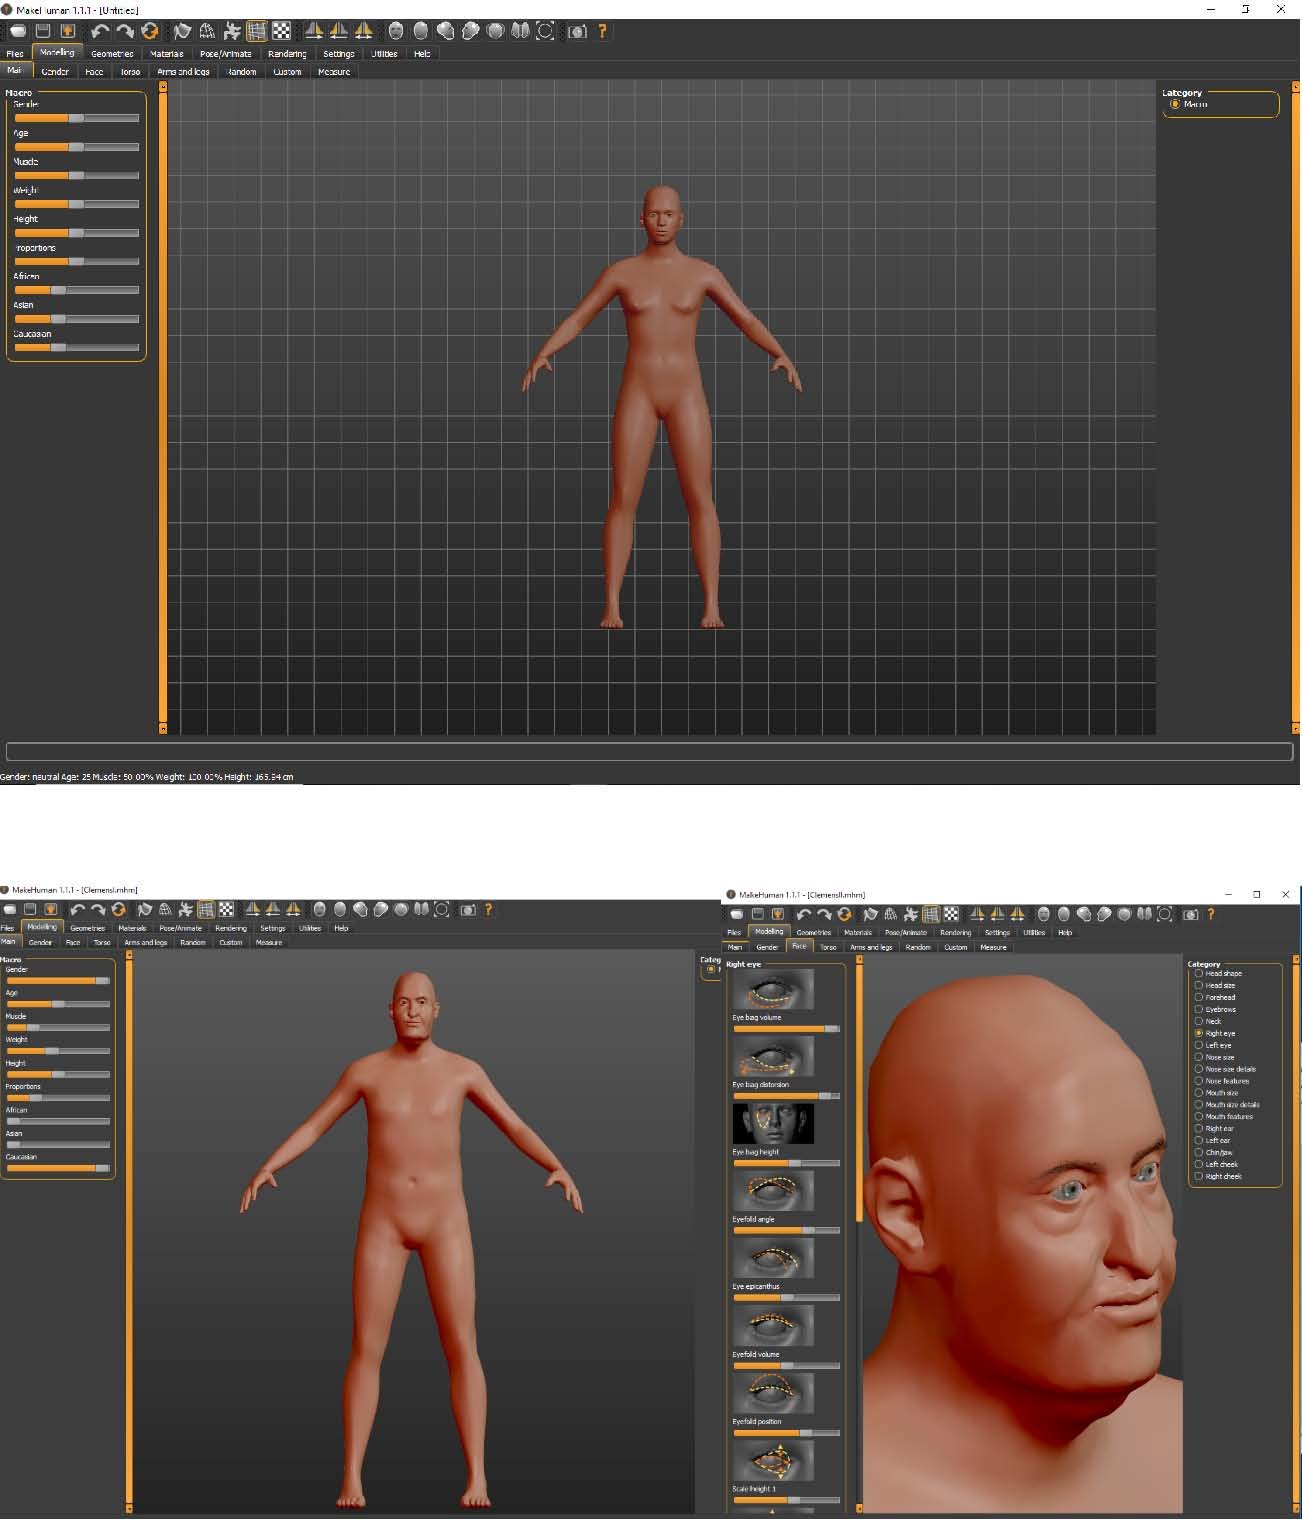This screenshot has height=1520, width=1302.
Task: Click the camera icon in full-body Clemens window
Action: tap(467, 909)
